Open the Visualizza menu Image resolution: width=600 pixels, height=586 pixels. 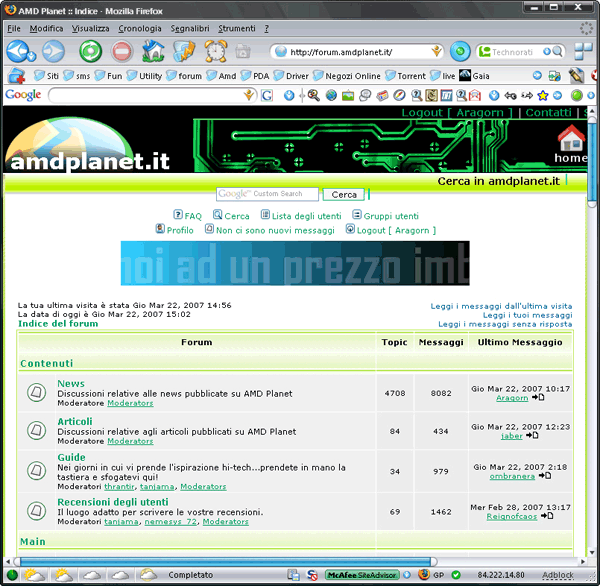pyautogui.click(x=91, y=28)
